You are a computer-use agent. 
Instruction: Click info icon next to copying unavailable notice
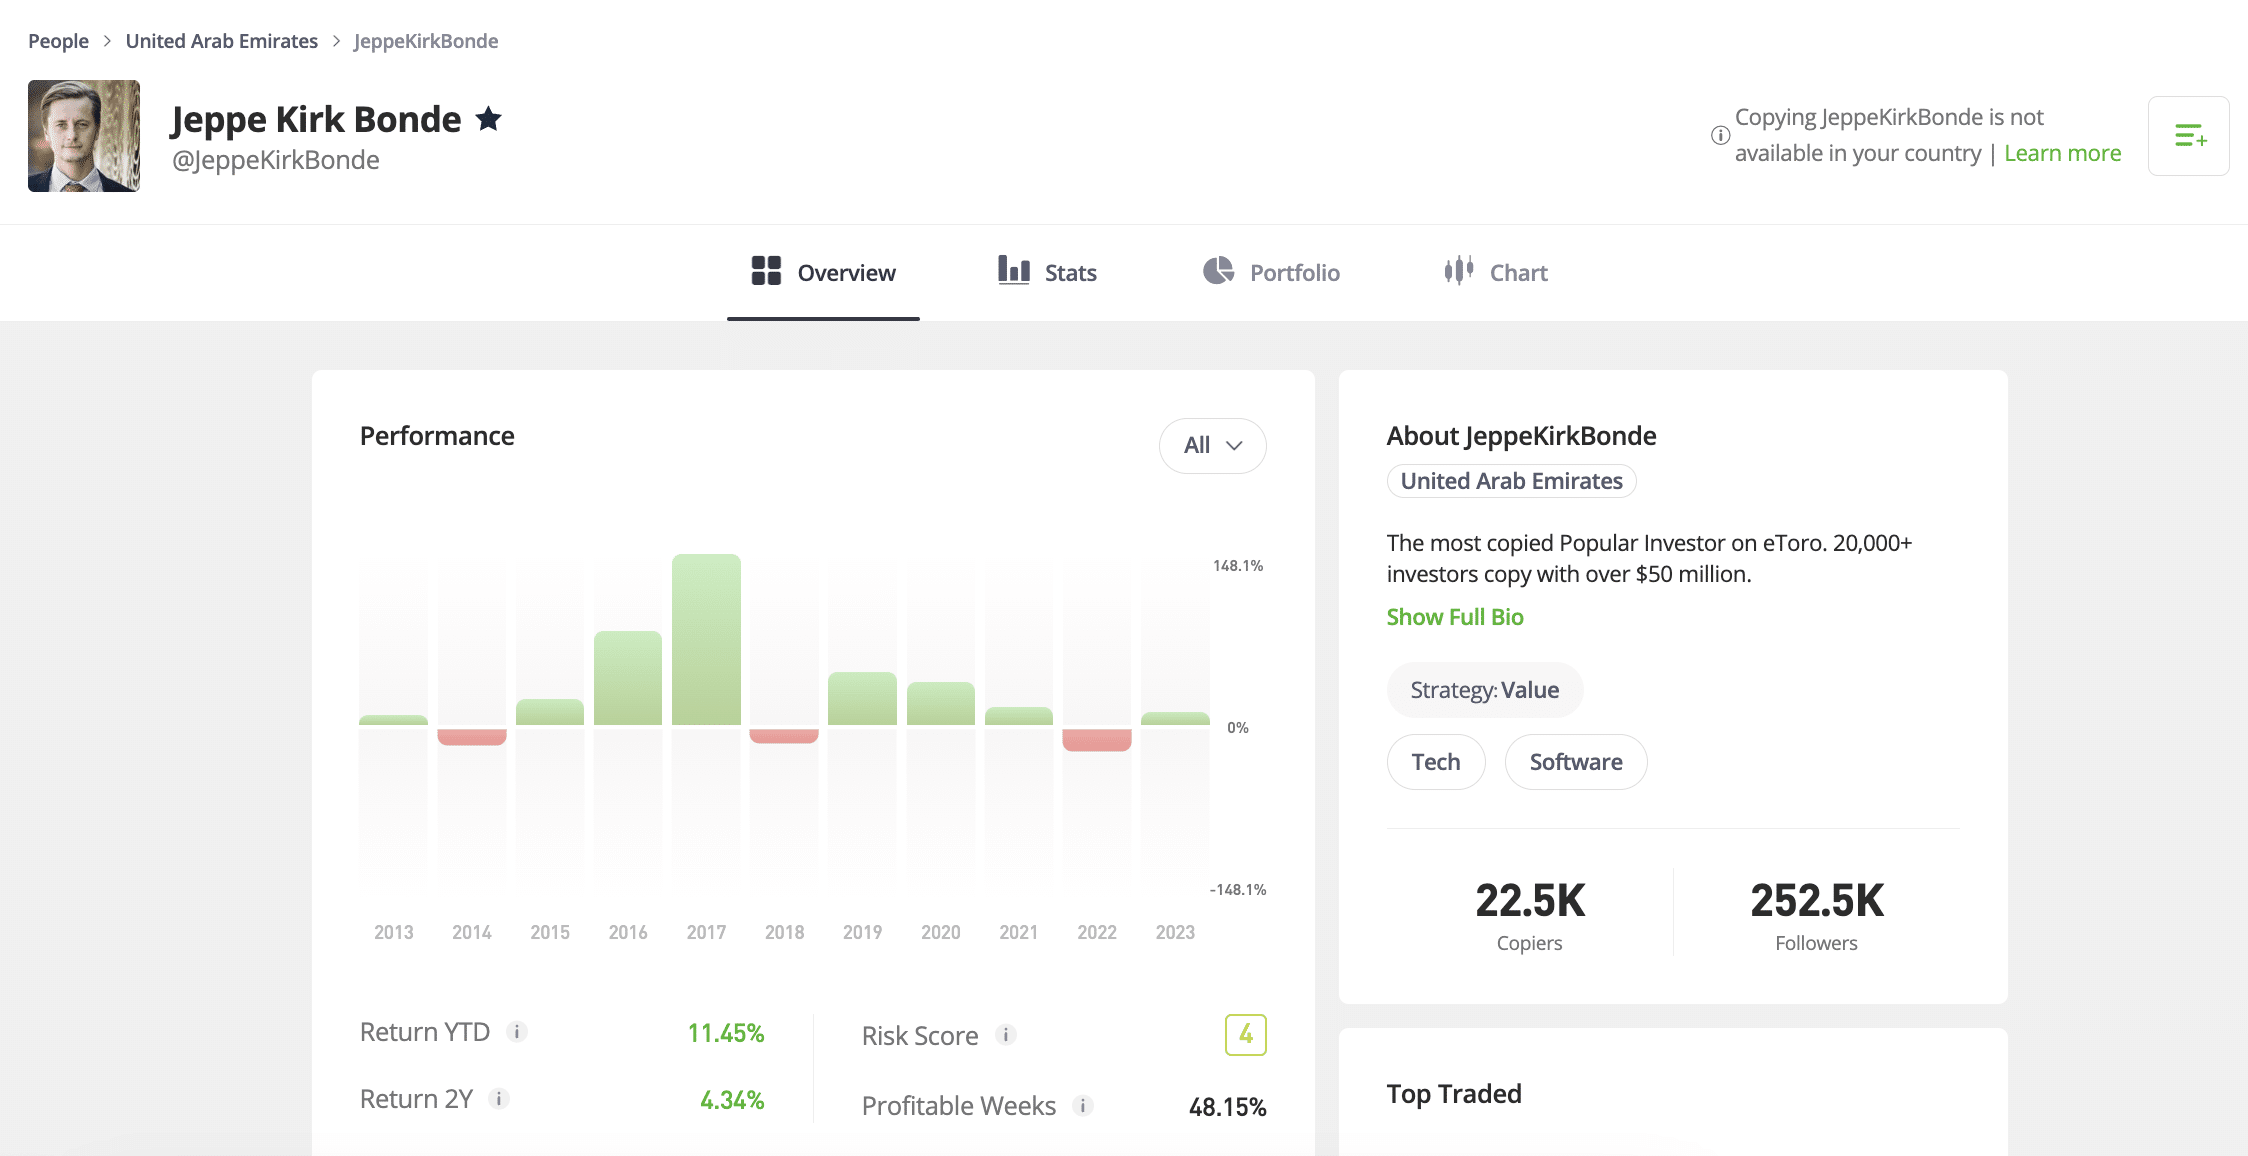pyautogui.click(x=1720, y=135)
